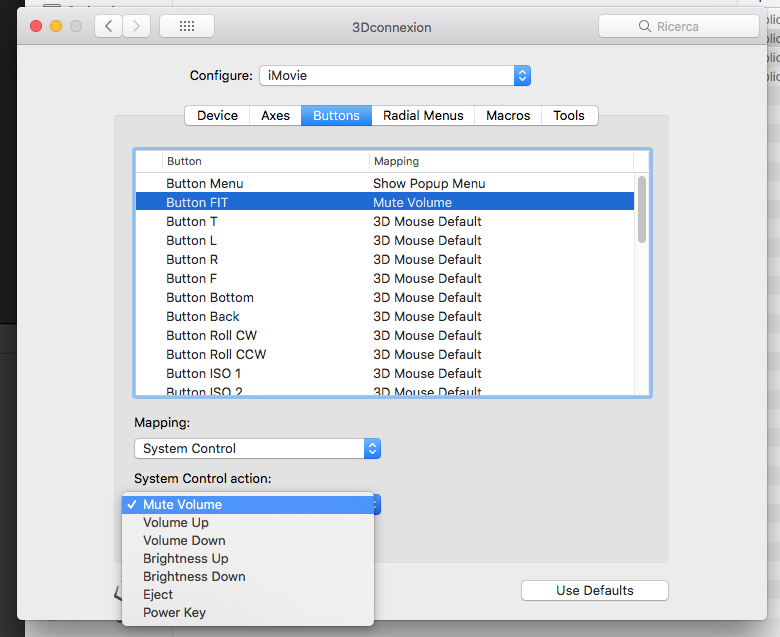Select the Button Roll CCW row
780x637 pixels.
coord(385,355)
